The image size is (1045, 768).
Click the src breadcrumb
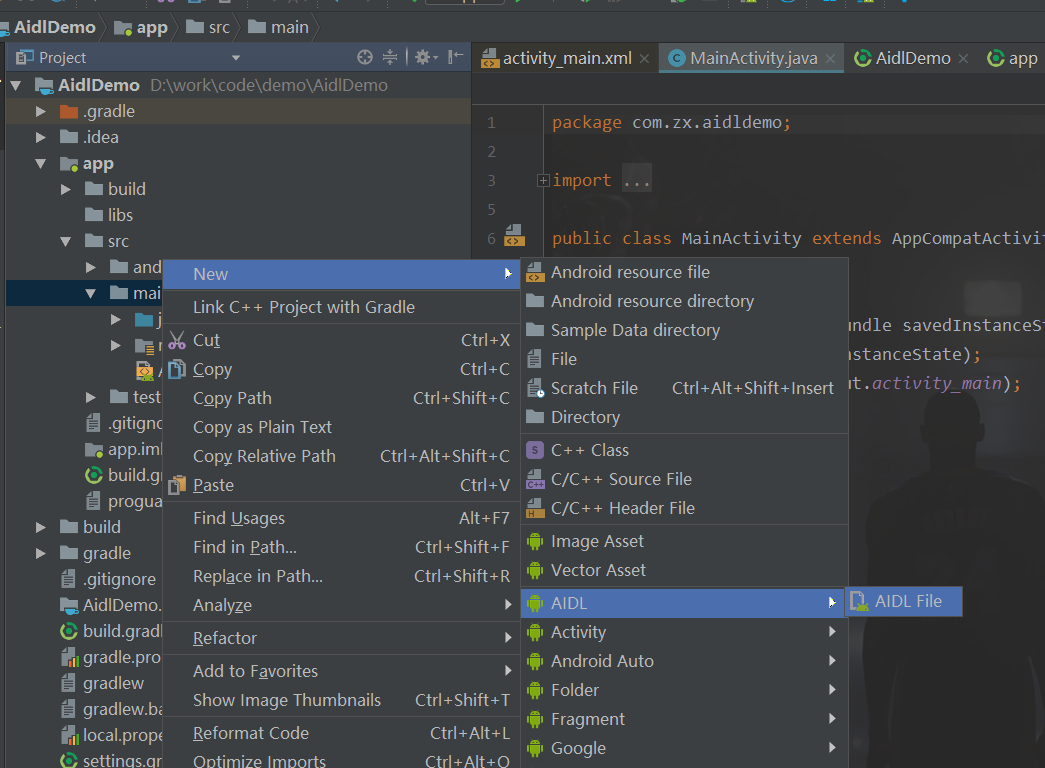tap(208, 27)
